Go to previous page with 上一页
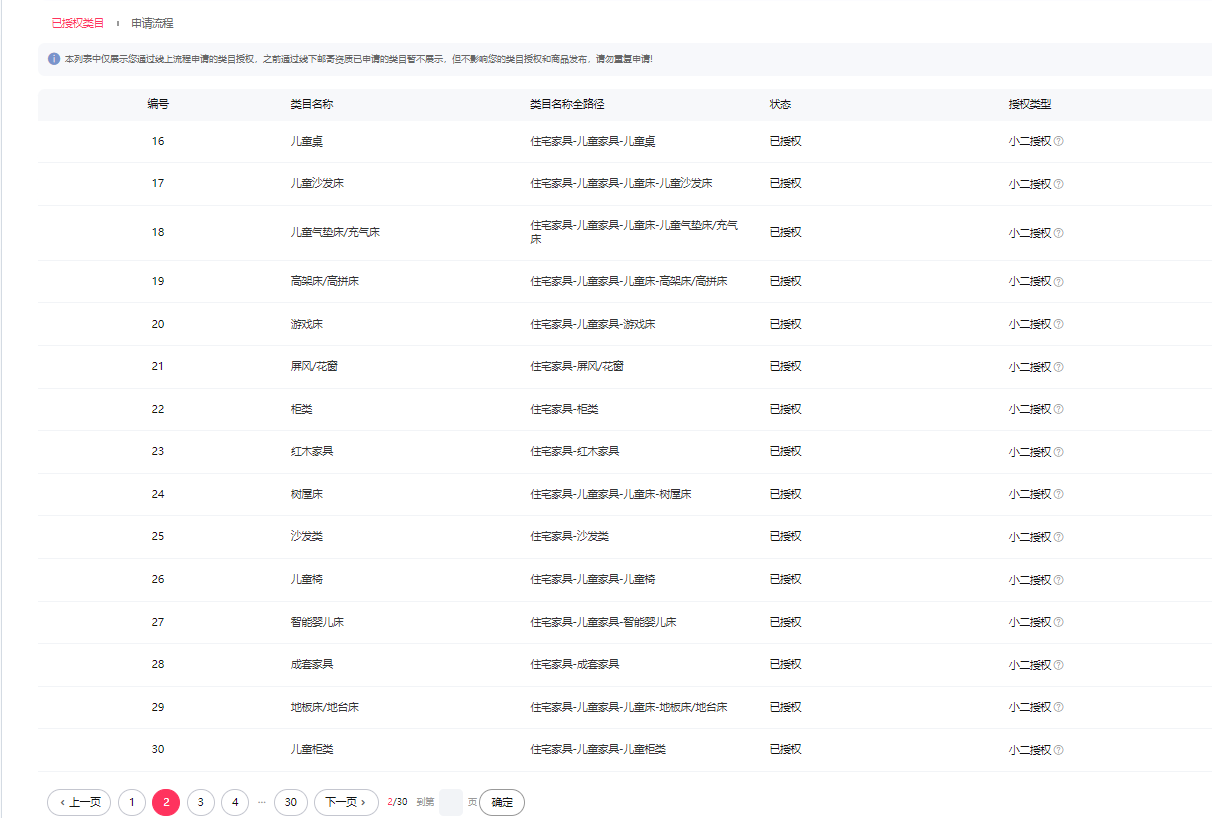1212x818 pixels. point(79,802)
